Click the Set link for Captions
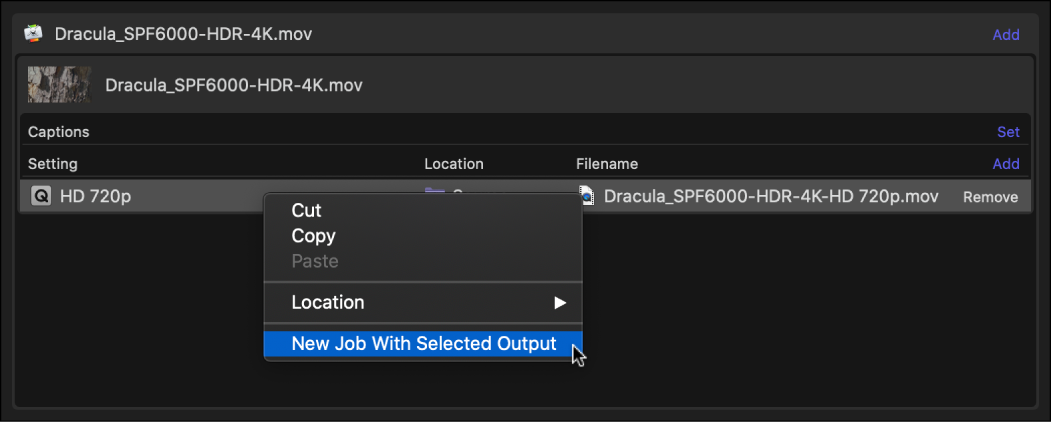1051x423 pixels. click(x=1008, y=132)
